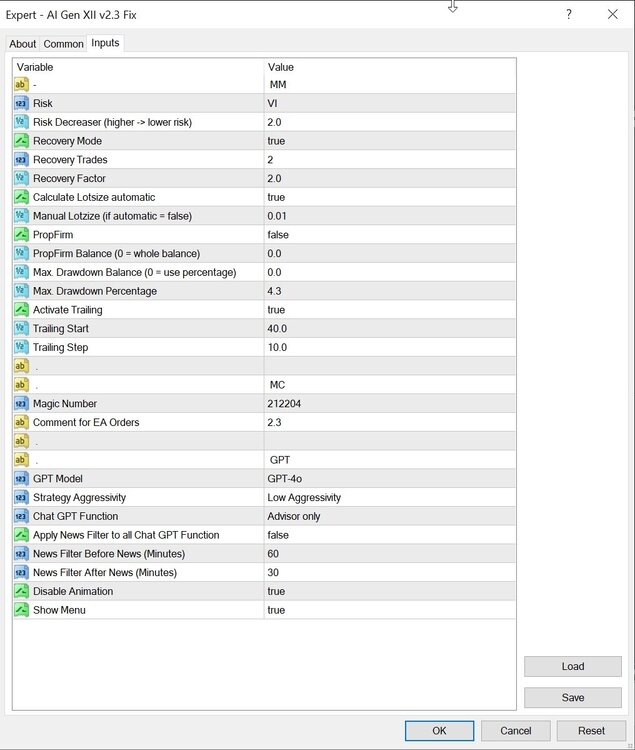Image resolution: width=635 pixels, height=750 pixels.
Task: Open the Low Aggressivity value dropdown
Action: (x=390, y=497)
